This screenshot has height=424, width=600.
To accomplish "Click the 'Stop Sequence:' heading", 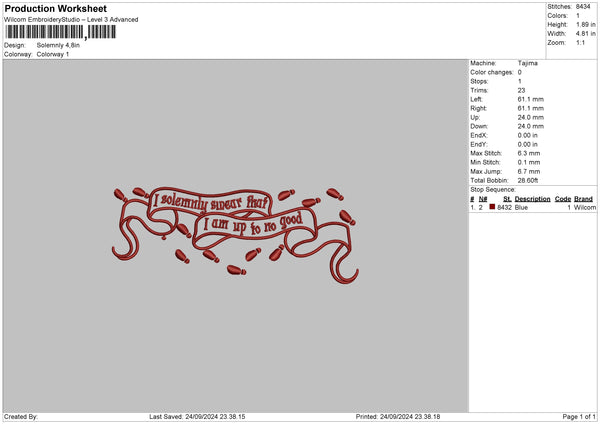I will 493,189.
